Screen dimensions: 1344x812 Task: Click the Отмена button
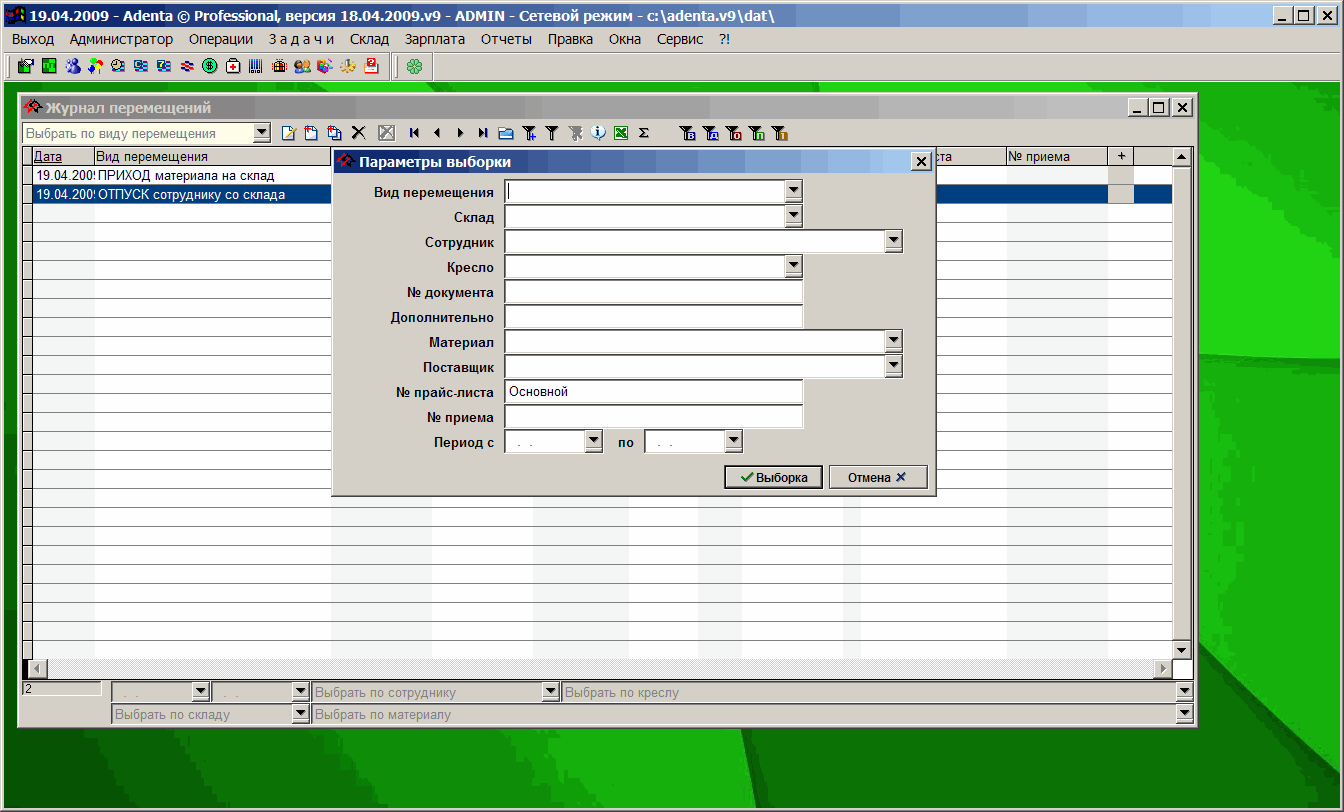[877, 478]
